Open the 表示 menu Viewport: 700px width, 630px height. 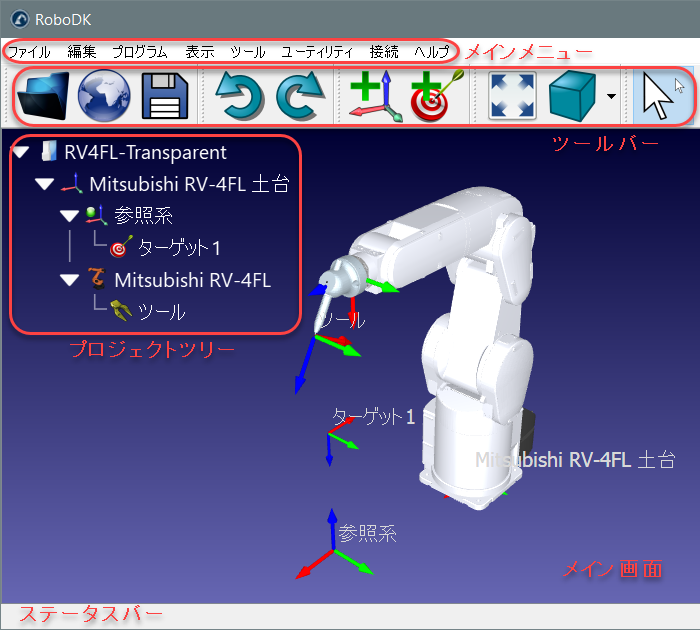coord(200,52)
